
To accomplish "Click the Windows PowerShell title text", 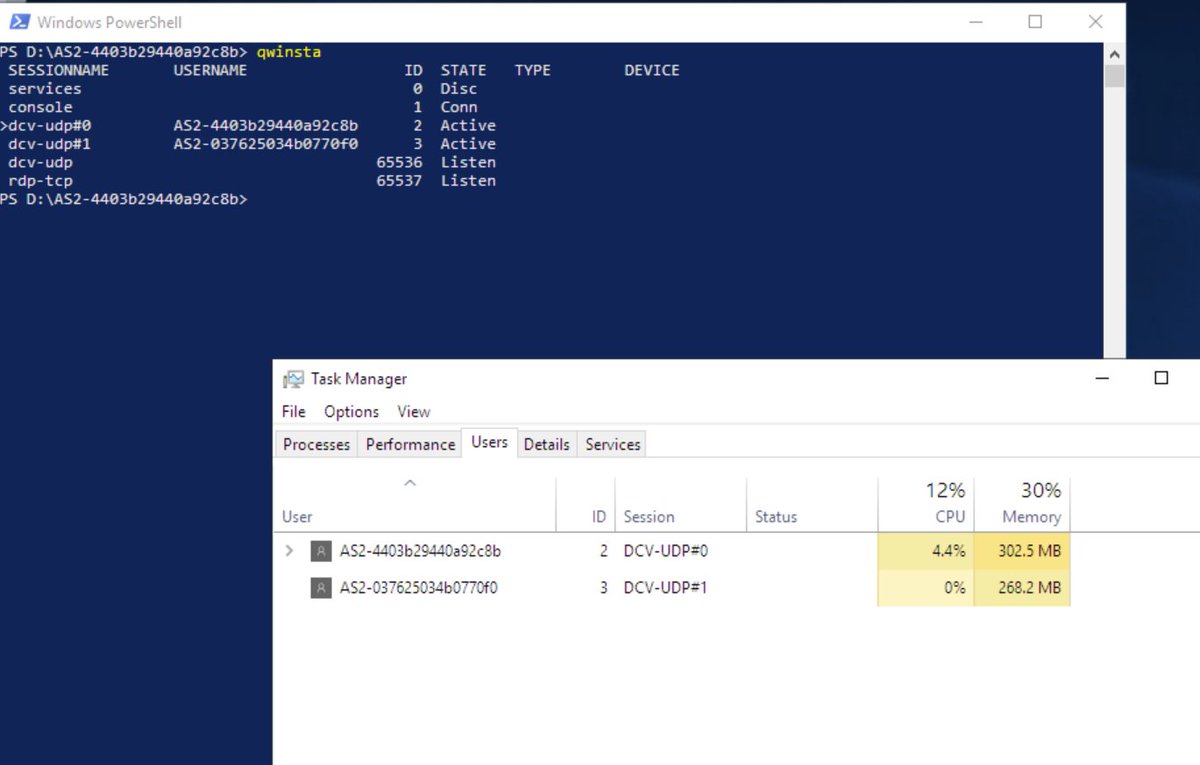I will (x=109, y=22).
